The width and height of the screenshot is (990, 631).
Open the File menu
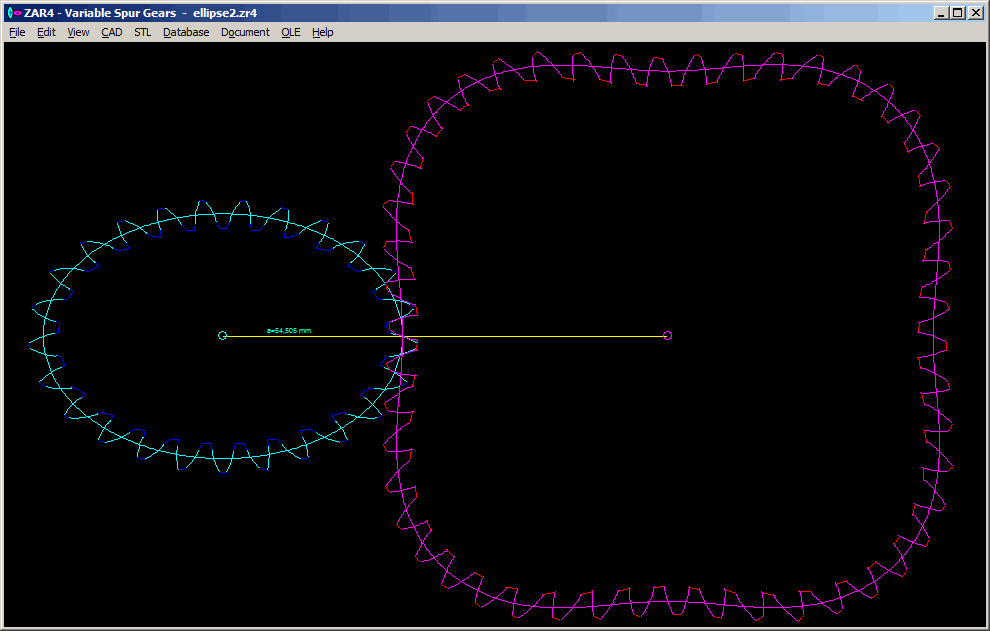coord(17,32)
